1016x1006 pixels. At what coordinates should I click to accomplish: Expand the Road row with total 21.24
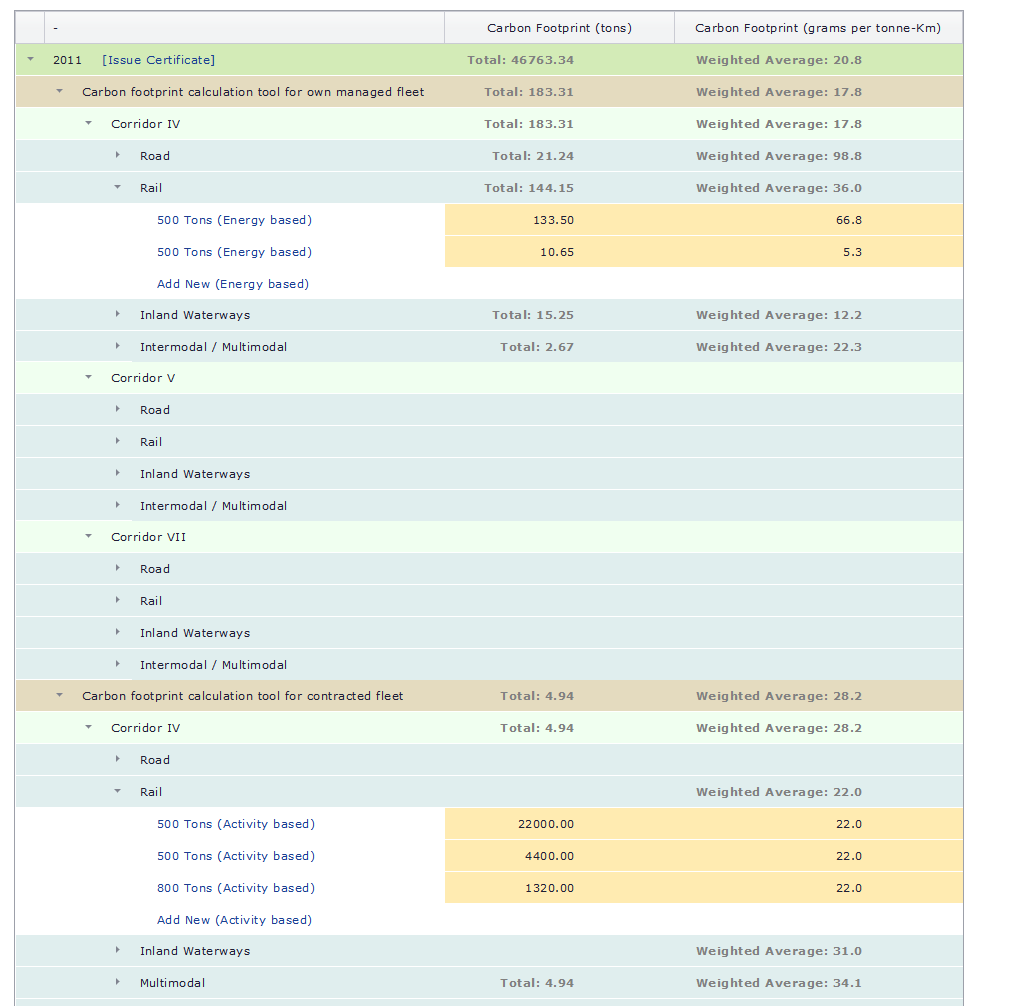pos(117,156)
